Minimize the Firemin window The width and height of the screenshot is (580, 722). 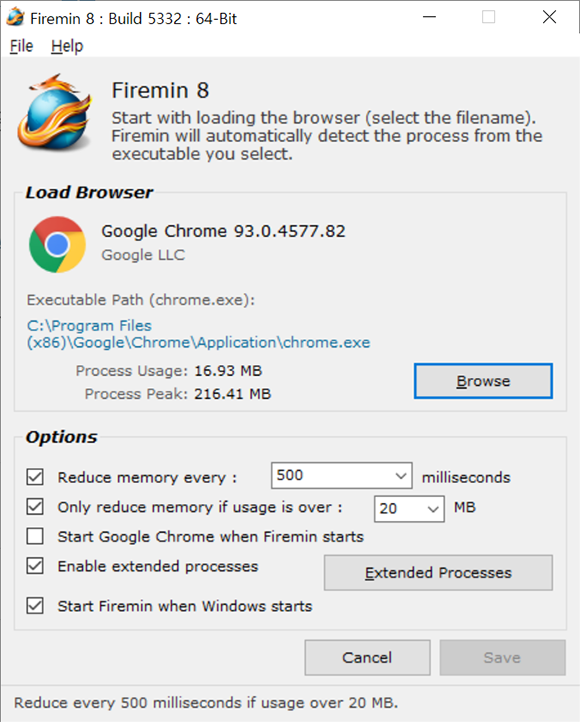429,17
